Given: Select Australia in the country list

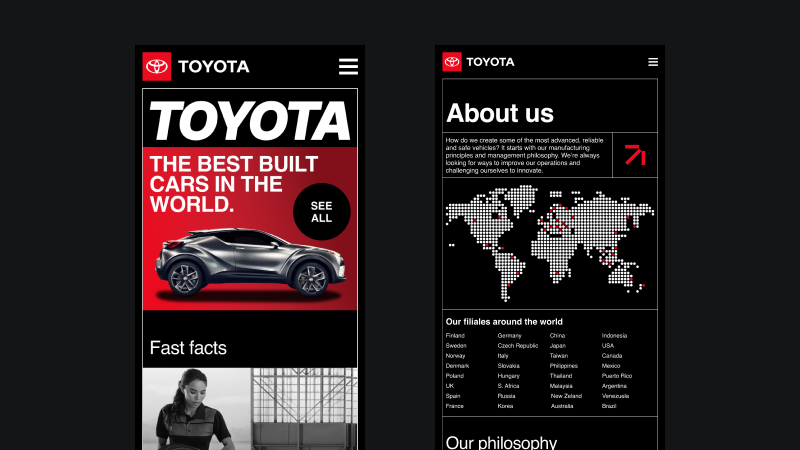Looking at the screenshot, I should tap(562, 406).
